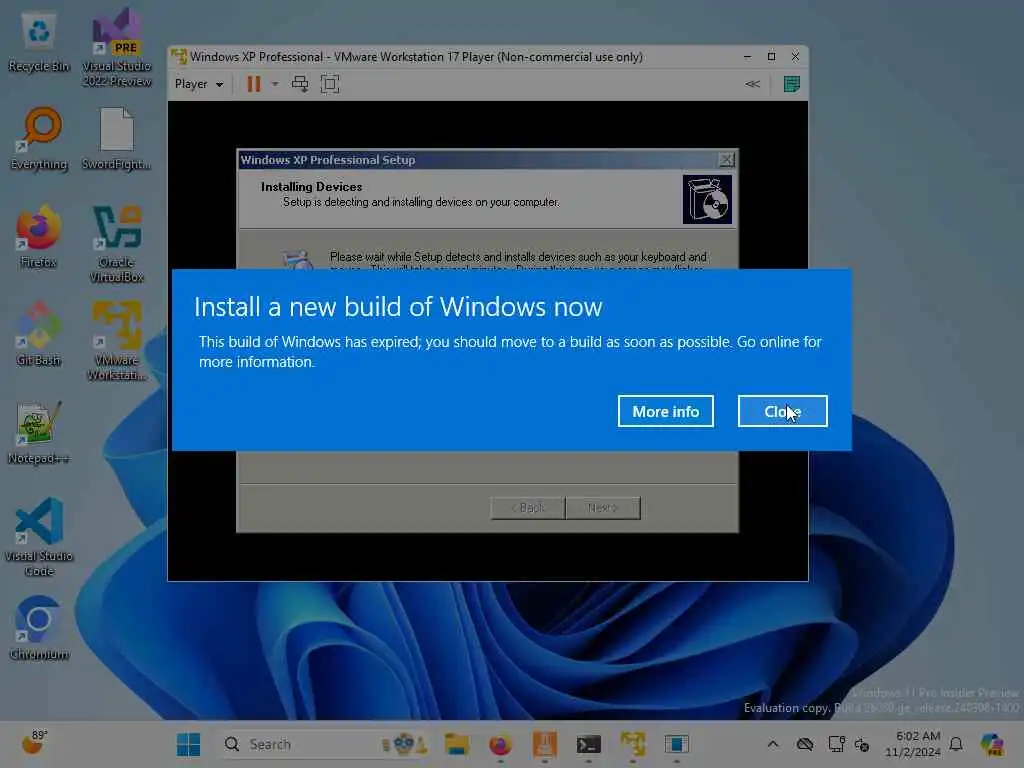Select Visual Studio 2022 Preview desktop icon

coord(117,47)
